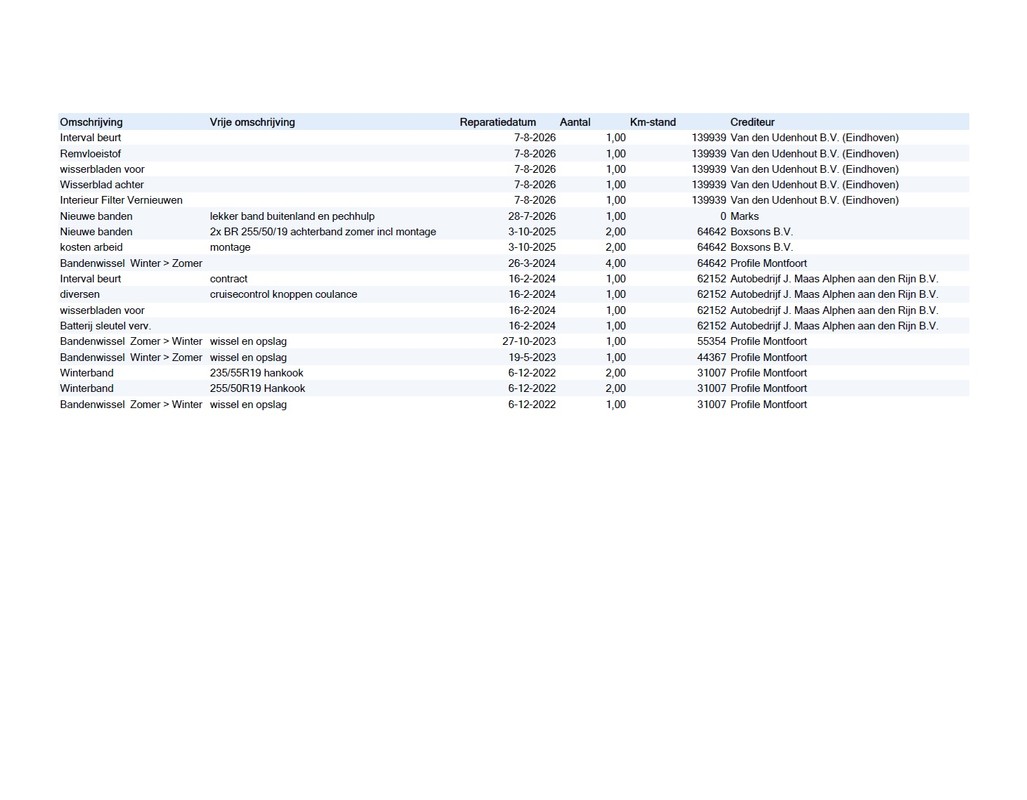This screenshot has height=800, width=1027.
Task: Click 'cruisecontrol knoppen coulance' text
Action: pyautogui.click(x=284, y=295)
